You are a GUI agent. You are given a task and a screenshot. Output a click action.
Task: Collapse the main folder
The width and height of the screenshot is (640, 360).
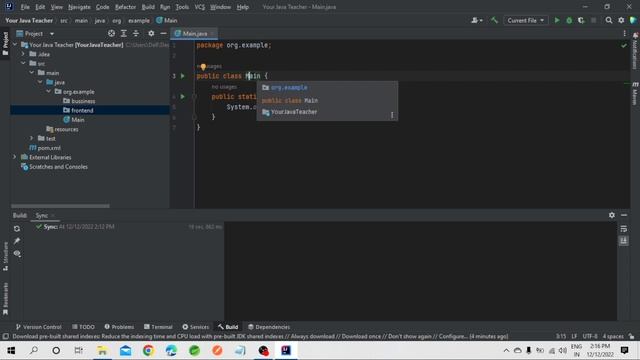coord(32,73)
